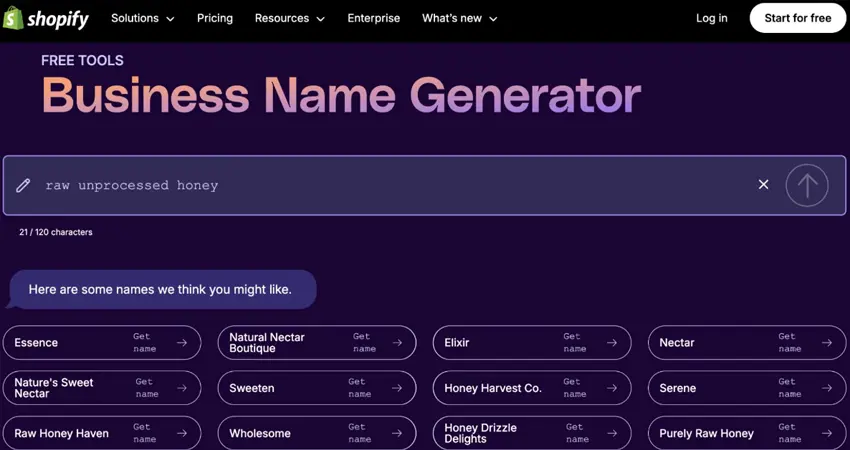
Task: Submit with the up-arrow circle button
Action: 807,185
